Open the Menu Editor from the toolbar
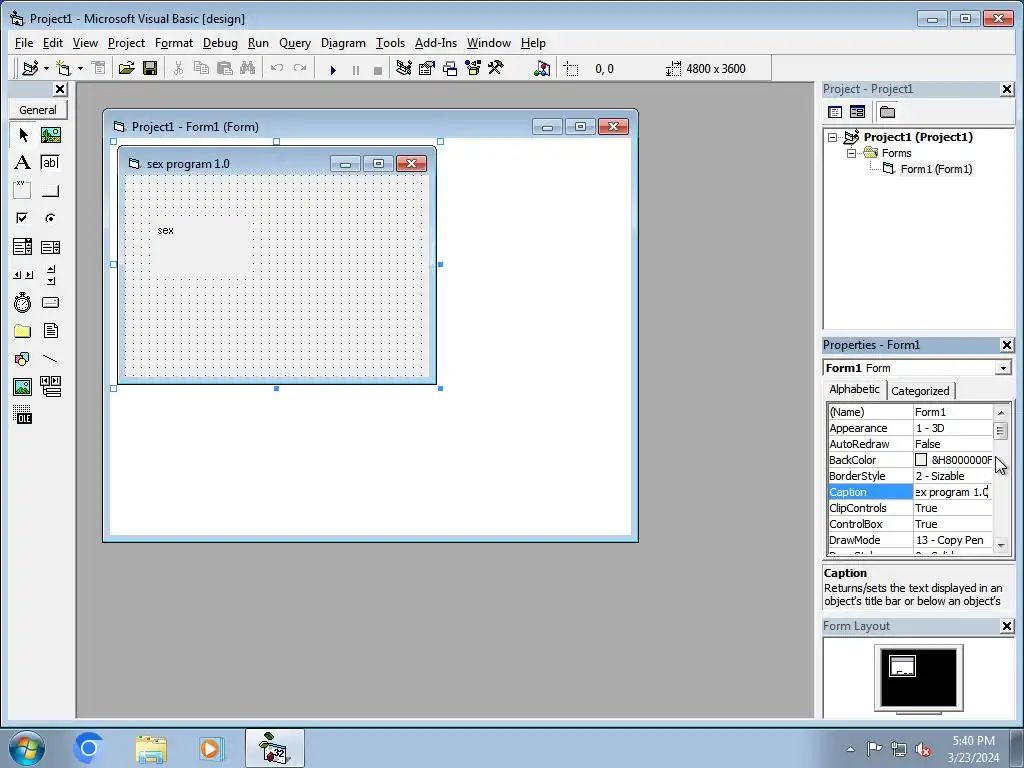The image size is (1024, 768). coord(99,69)
